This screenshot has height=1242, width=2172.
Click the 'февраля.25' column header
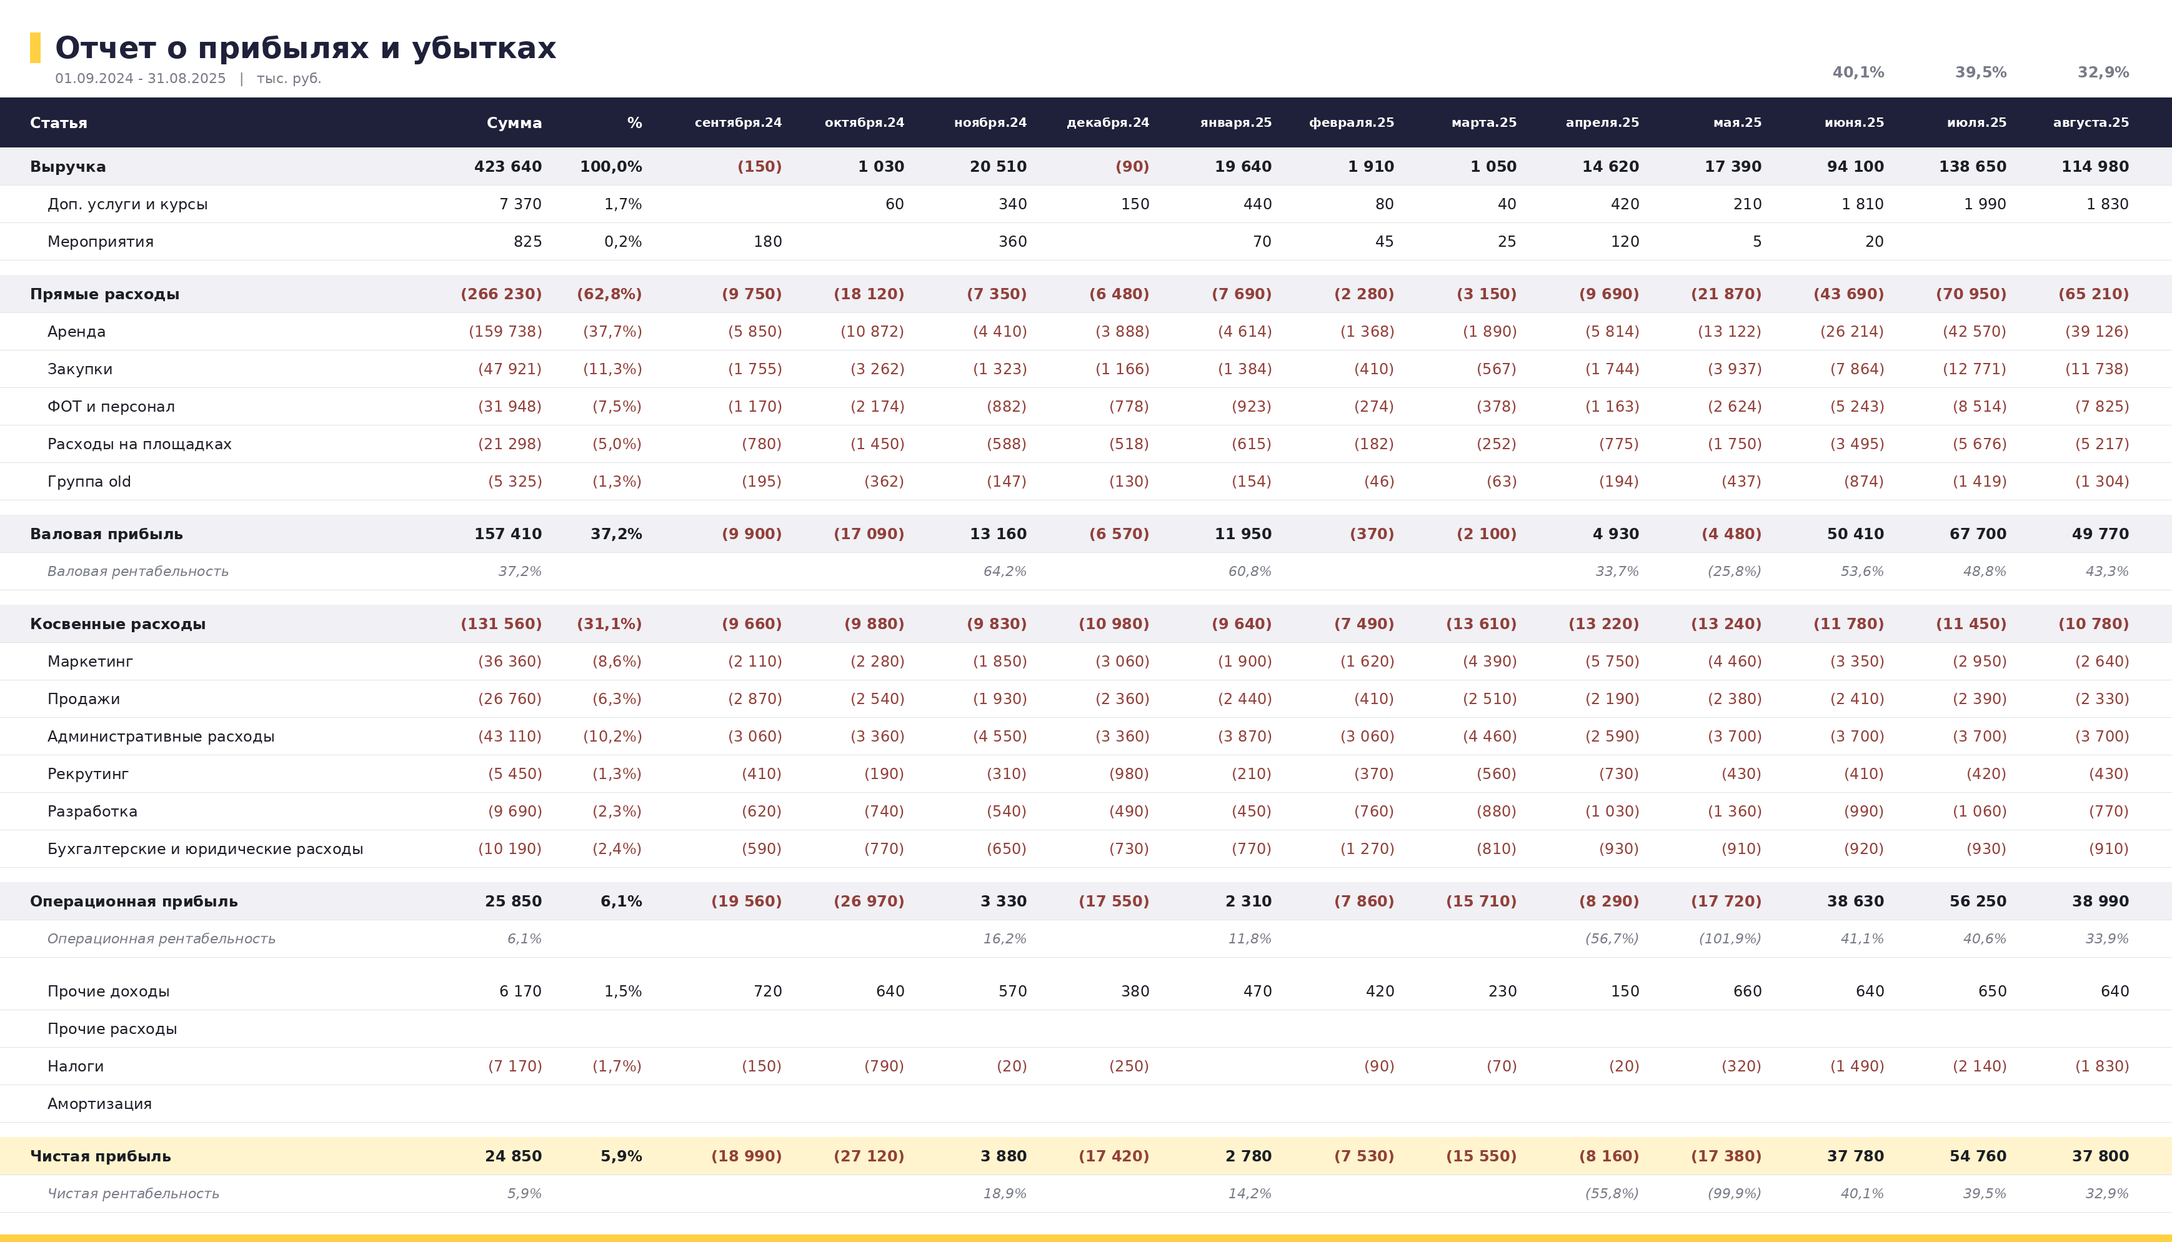[x=1351, y=123]
